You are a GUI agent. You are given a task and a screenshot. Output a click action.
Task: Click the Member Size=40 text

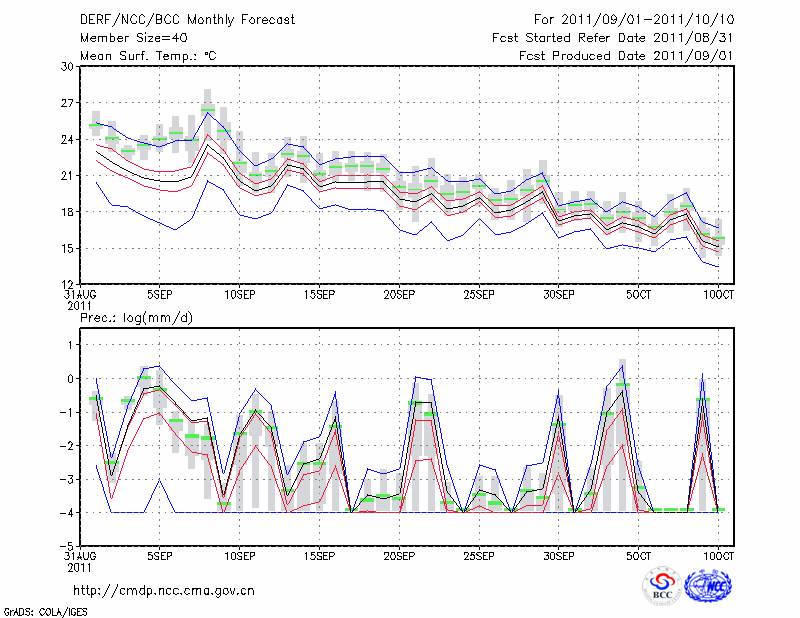[x=126, y=38]
